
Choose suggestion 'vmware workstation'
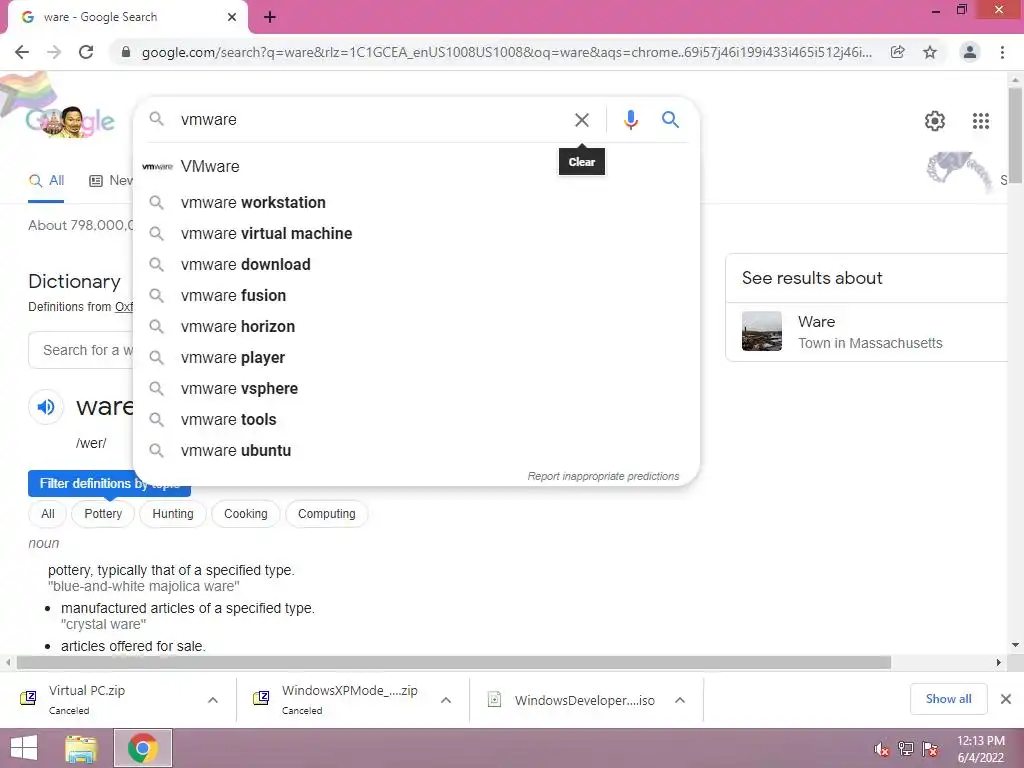416,202
